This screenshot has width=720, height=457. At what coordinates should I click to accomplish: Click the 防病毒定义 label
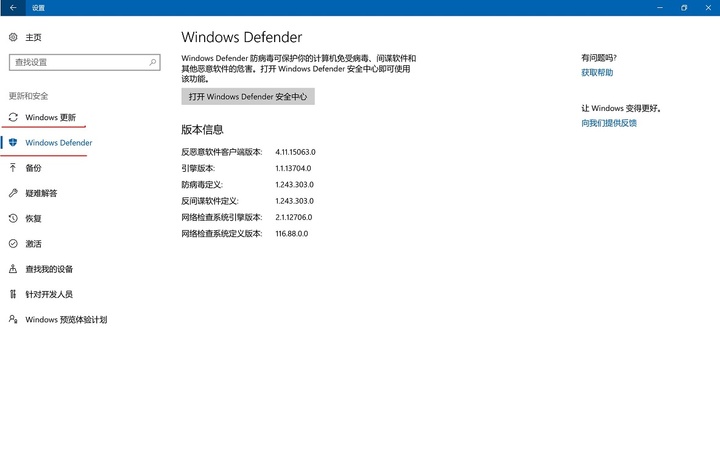tap(202, 185)
